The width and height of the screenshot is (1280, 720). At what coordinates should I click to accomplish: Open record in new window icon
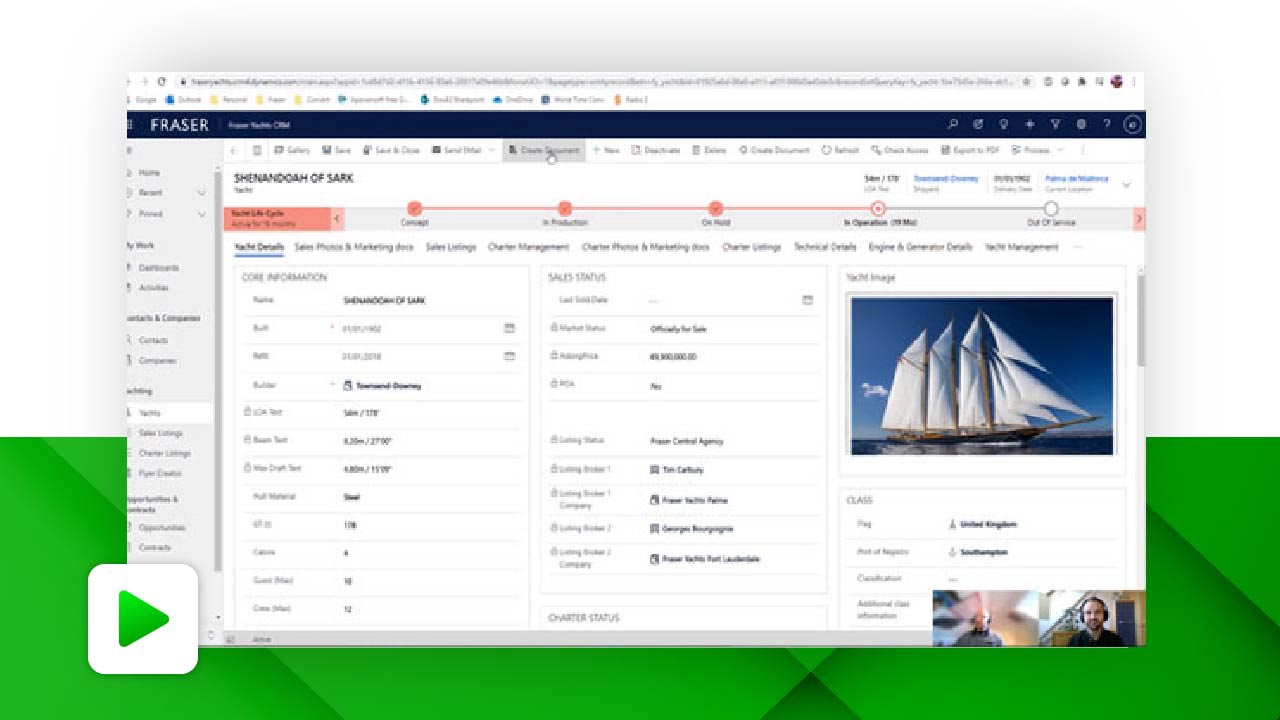point(256,150)
